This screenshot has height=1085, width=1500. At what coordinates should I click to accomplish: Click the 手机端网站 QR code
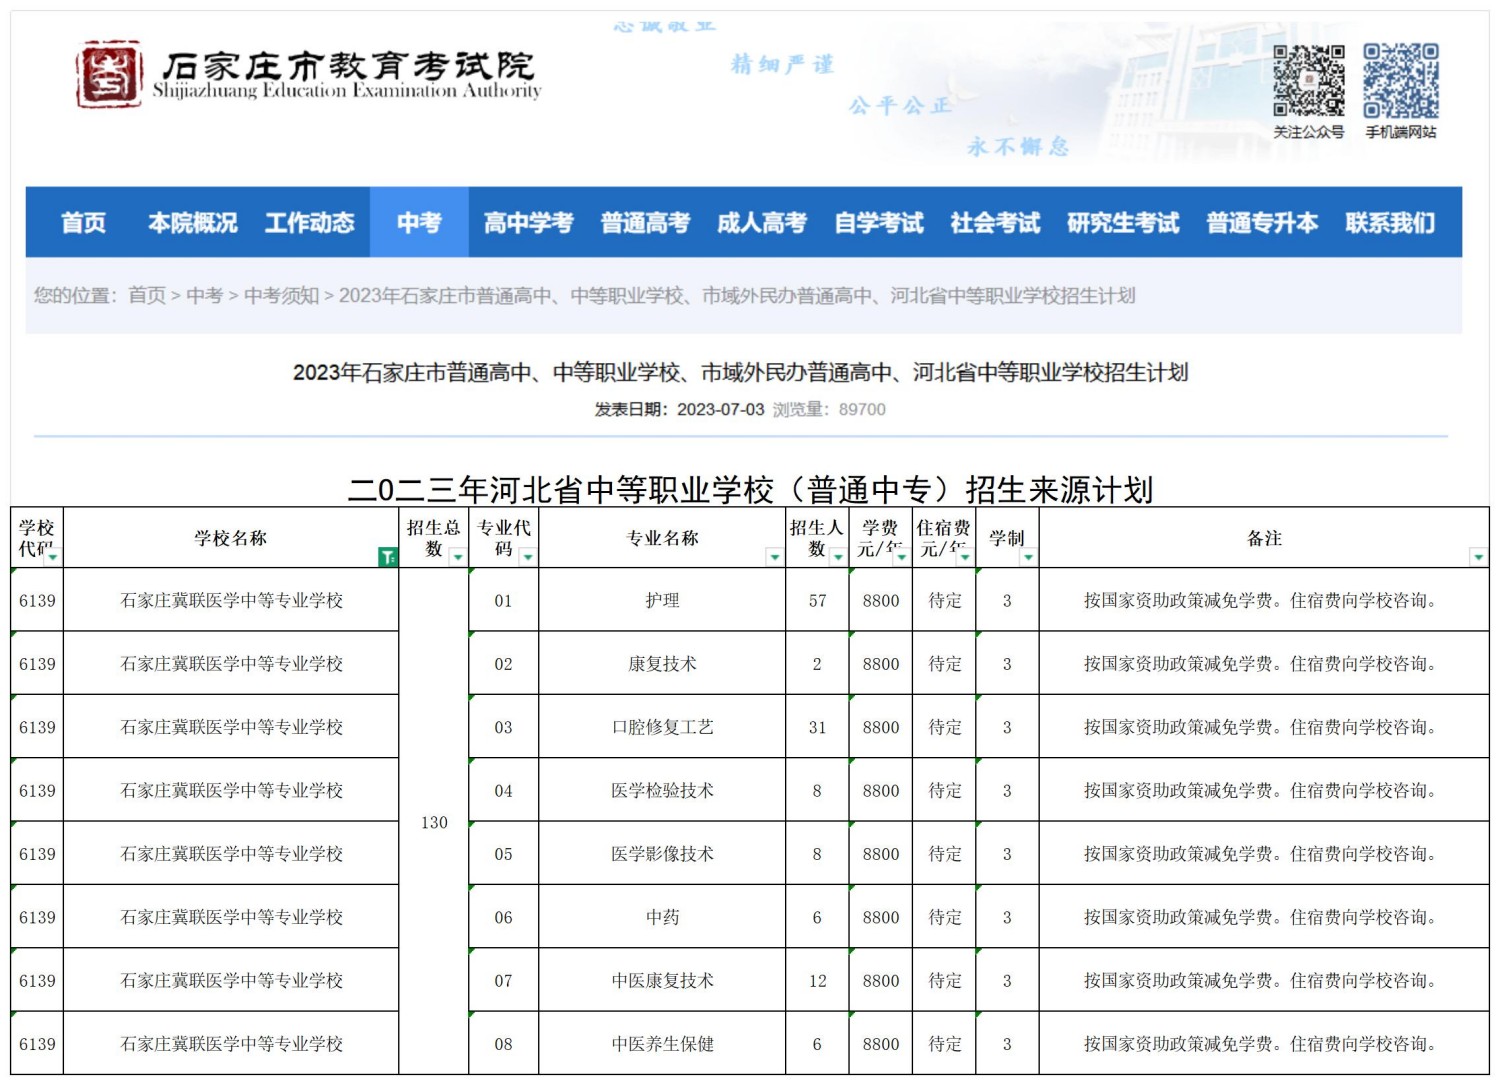tap(1401, 81)
